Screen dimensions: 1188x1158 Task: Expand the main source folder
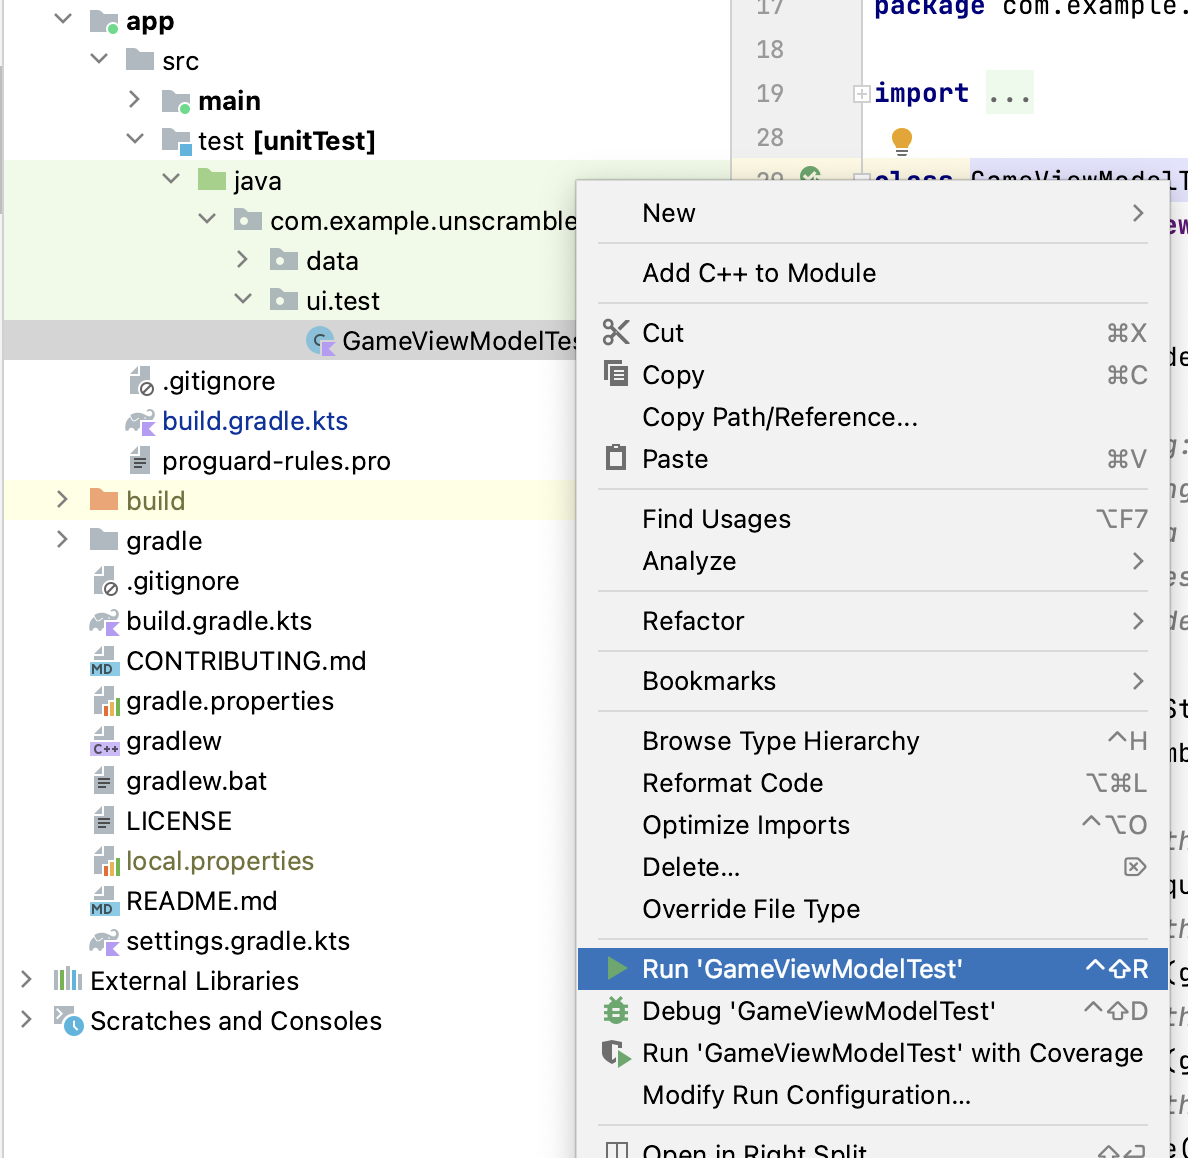134,100
